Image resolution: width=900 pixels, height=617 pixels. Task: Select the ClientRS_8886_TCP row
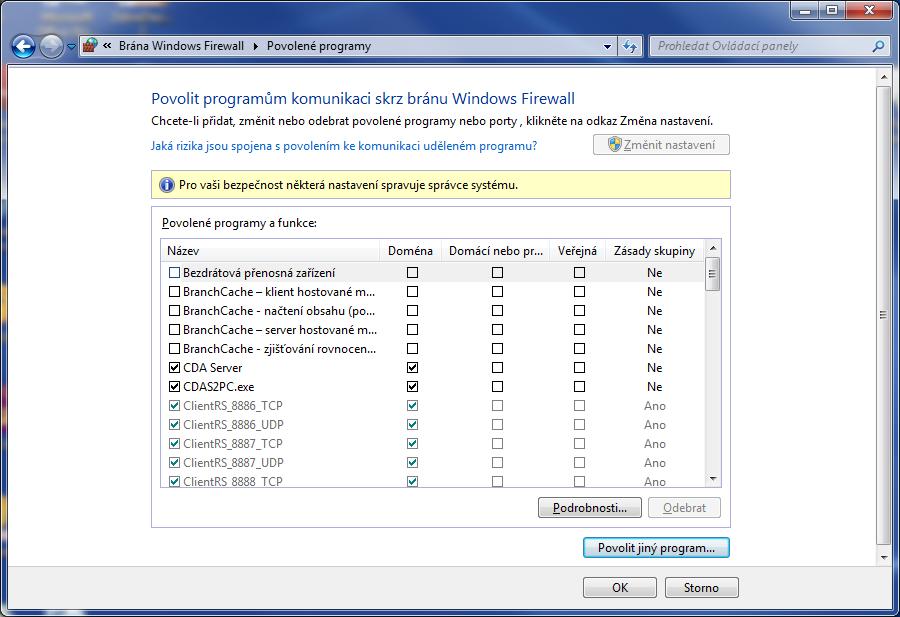433,406
